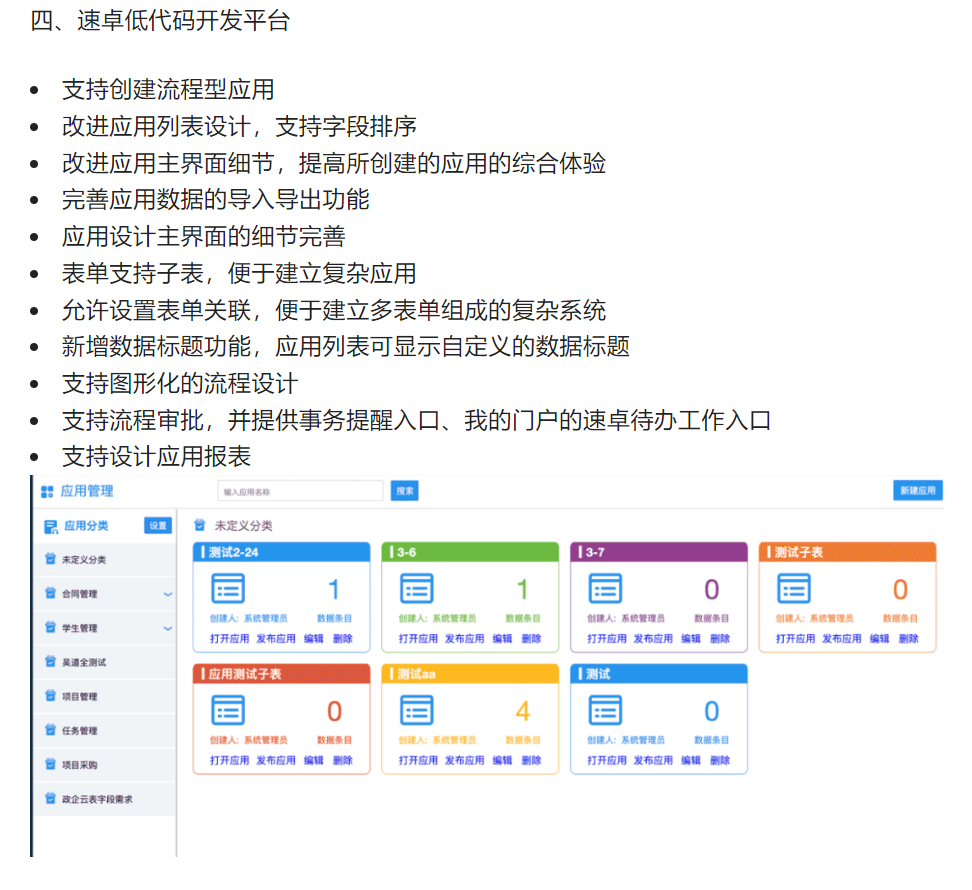Screen dimensions: 972x890
Task: Click the form icon in 测试子表 card
Action: (x=794, y=588)
